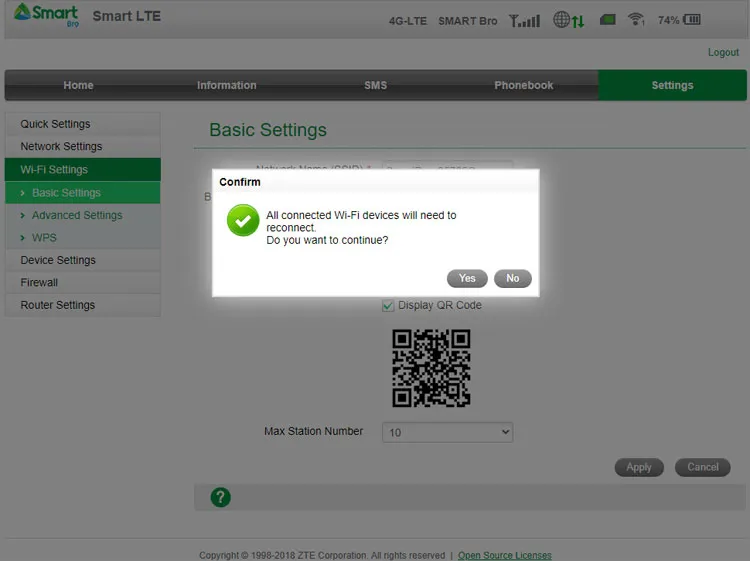
Task: Click the Wi-Fi connected devices icon
Action: 636,20
